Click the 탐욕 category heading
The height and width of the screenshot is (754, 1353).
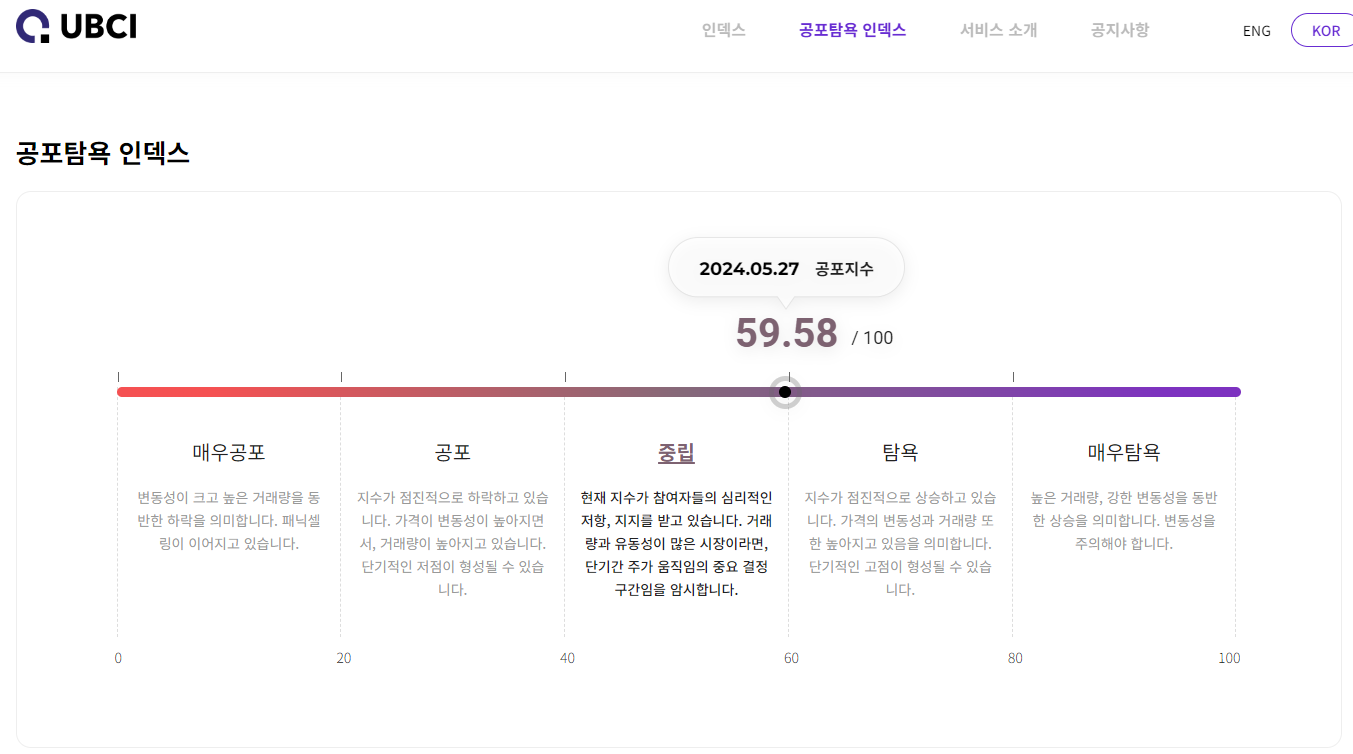900,452
